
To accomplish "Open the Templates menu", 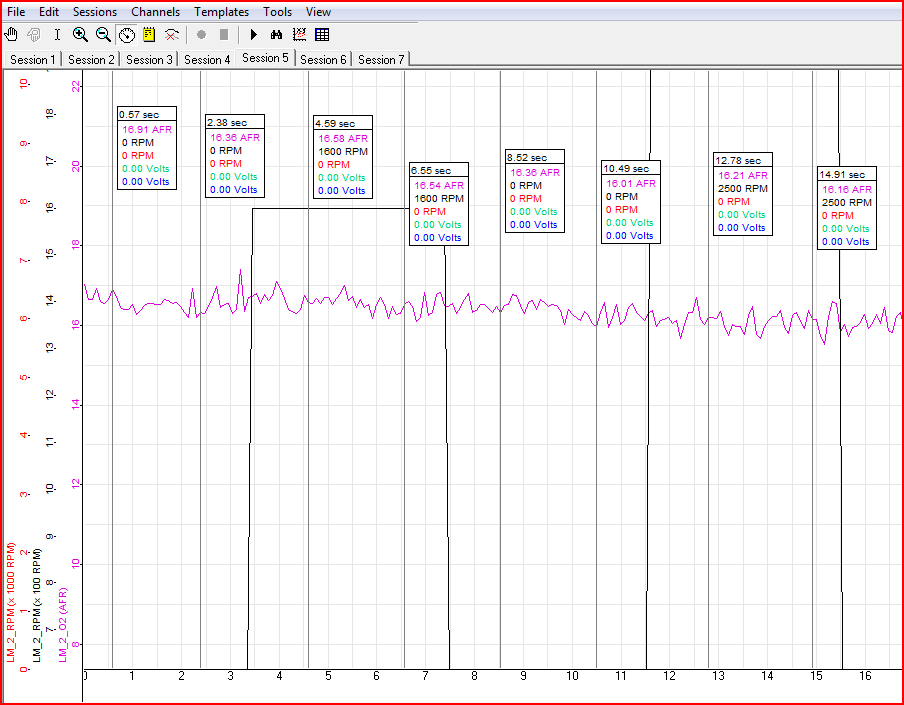I will pyautogui.click(x=221, y=12).
